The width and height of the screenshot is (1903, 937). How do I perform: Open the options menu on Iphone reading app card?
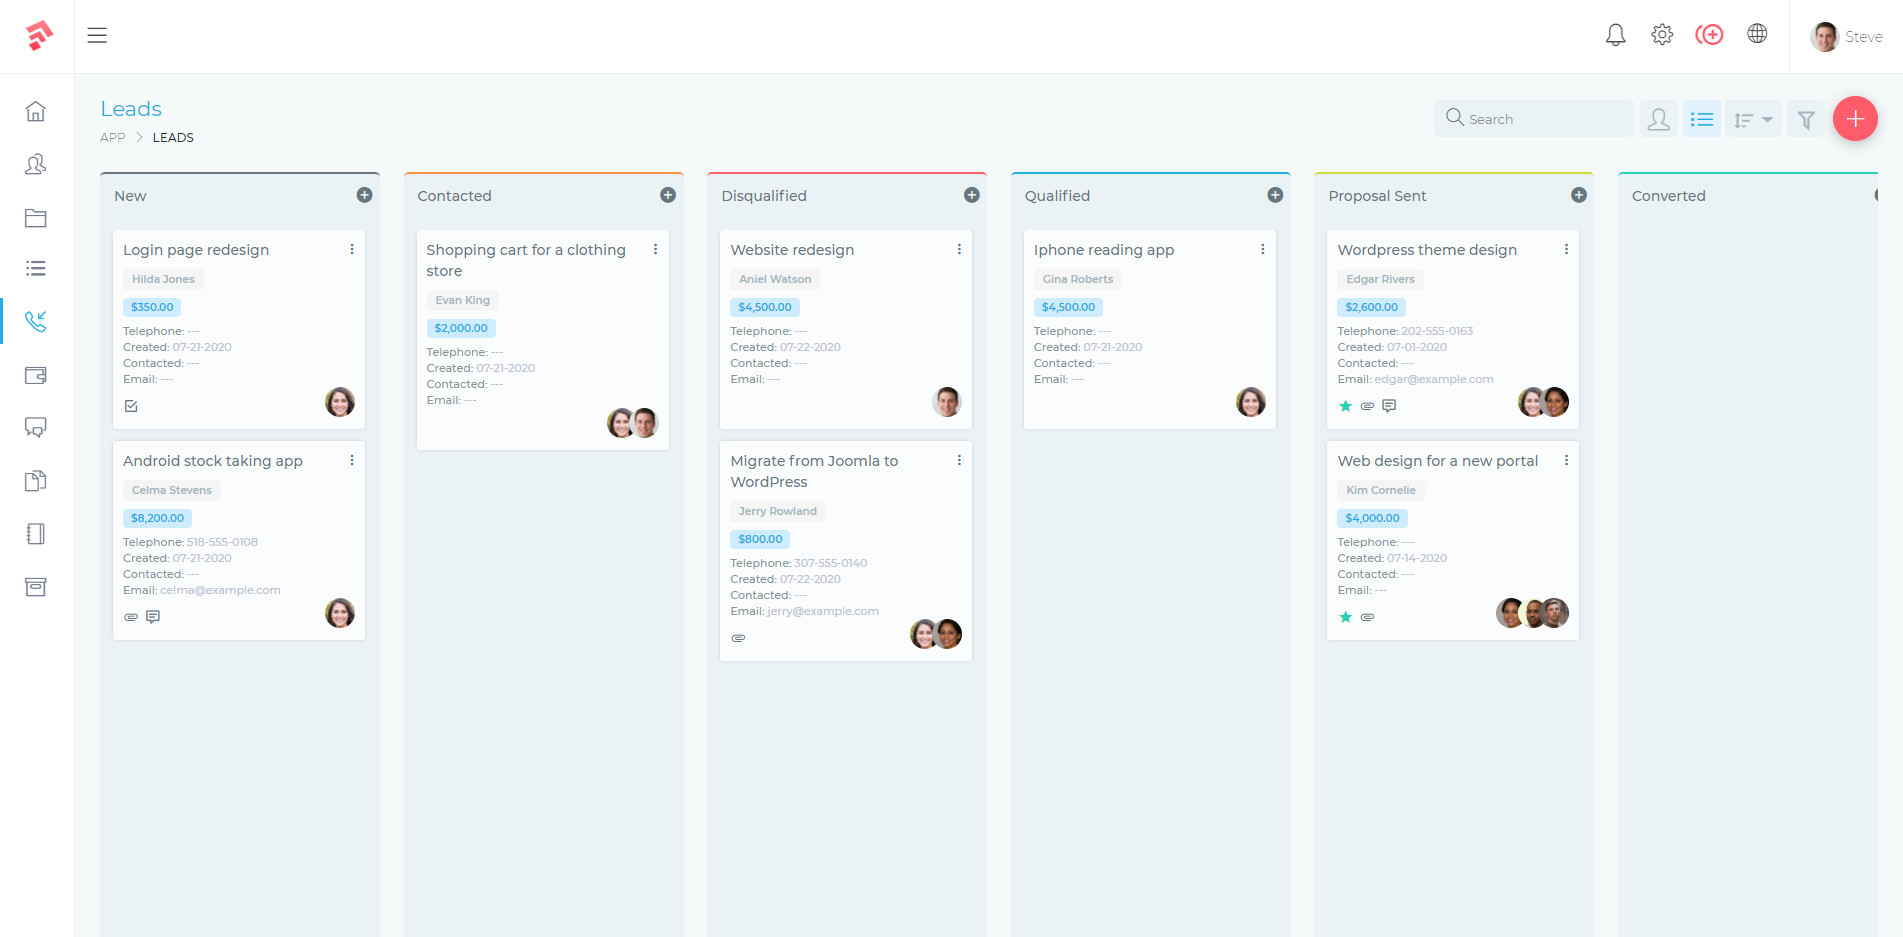(1263, 249)
